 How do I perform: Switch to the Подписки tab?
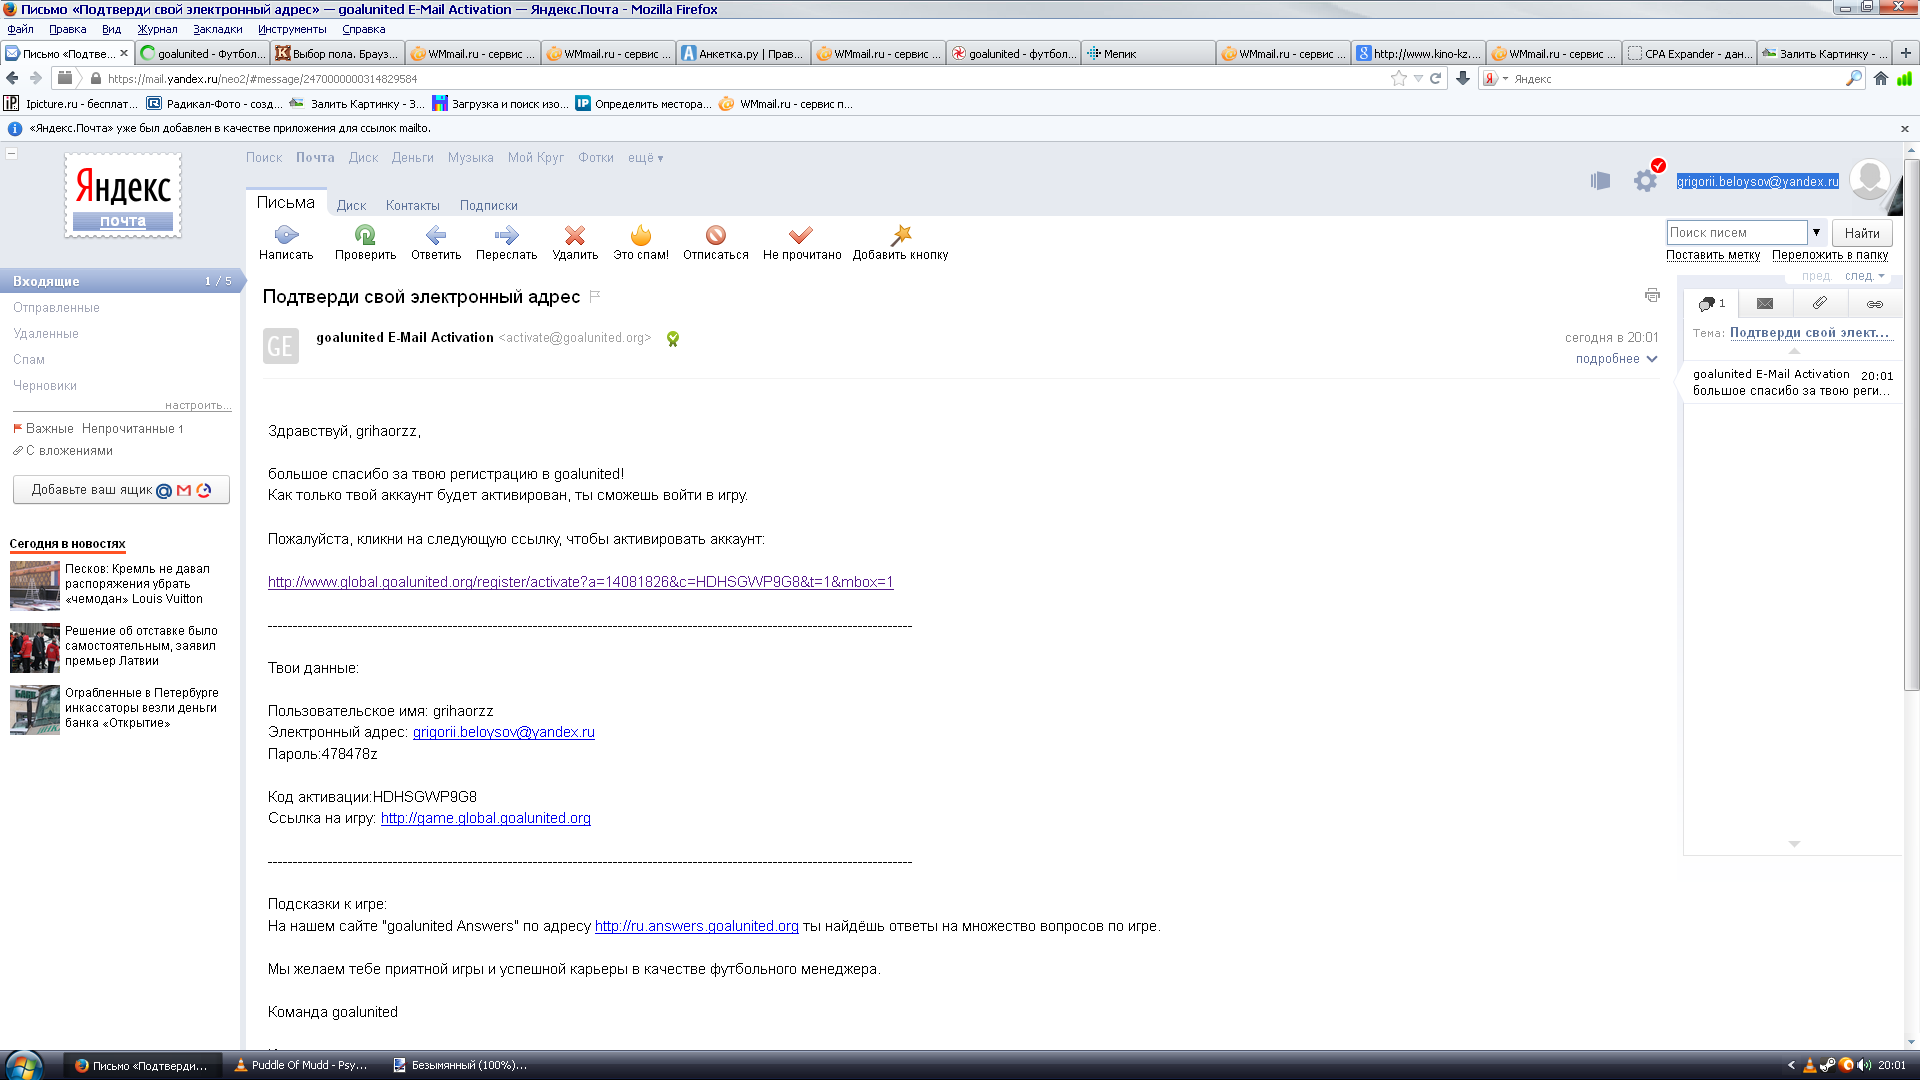[489, 205]
